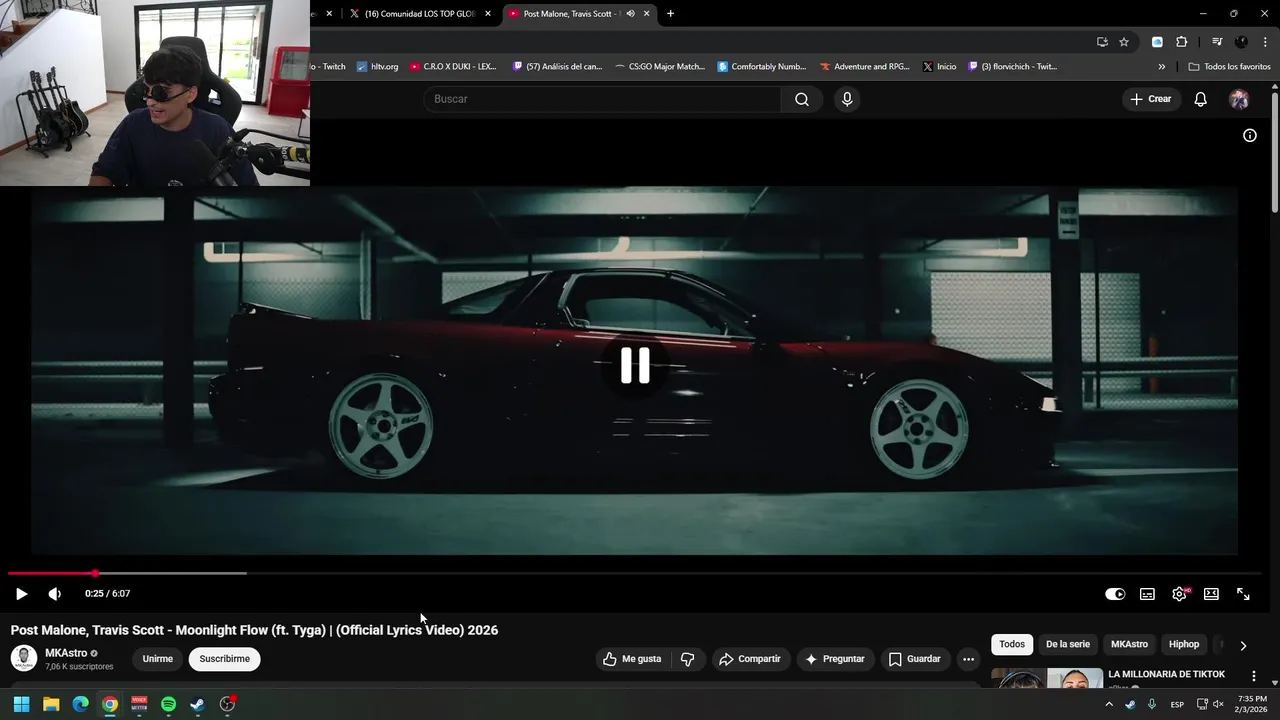Close the Post Malone, Travis Scott tab

click(647, 14)
